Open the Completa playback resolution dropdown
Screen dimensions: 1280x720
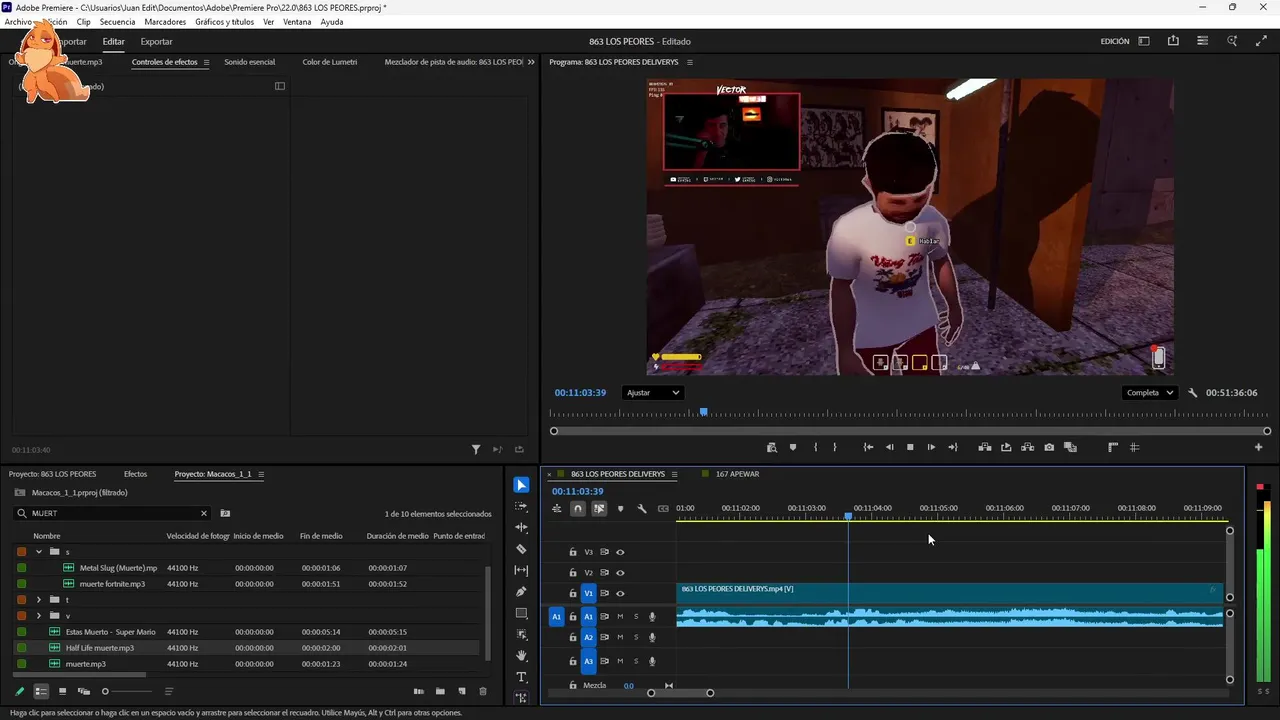[1150, 393]
